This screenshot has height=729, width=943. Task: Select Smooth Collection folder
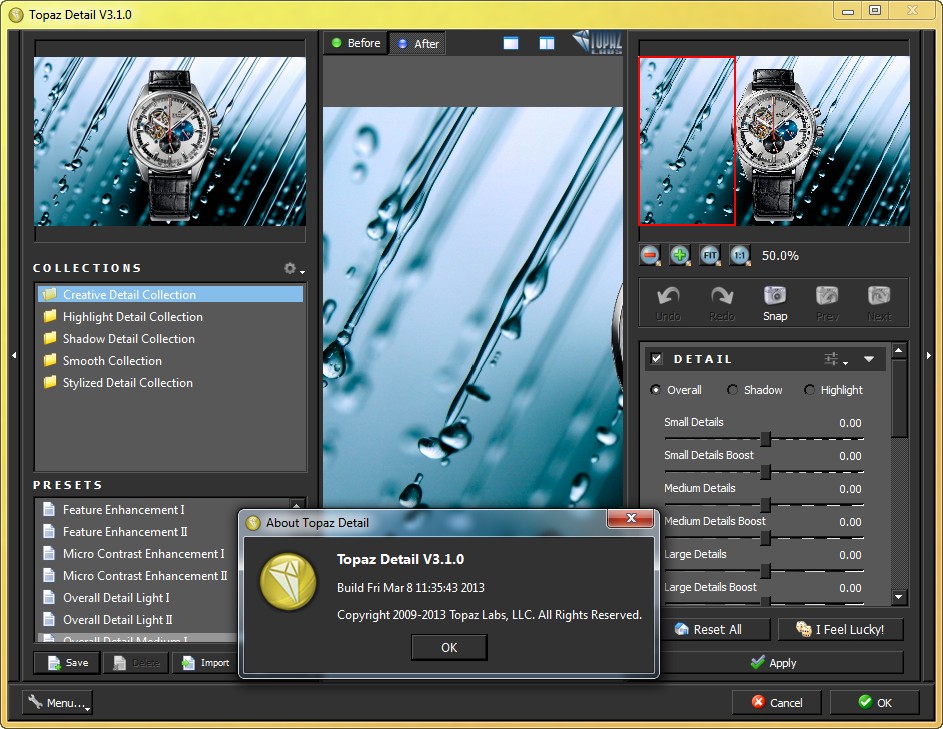pyautogui.click(x=170, y=361)
